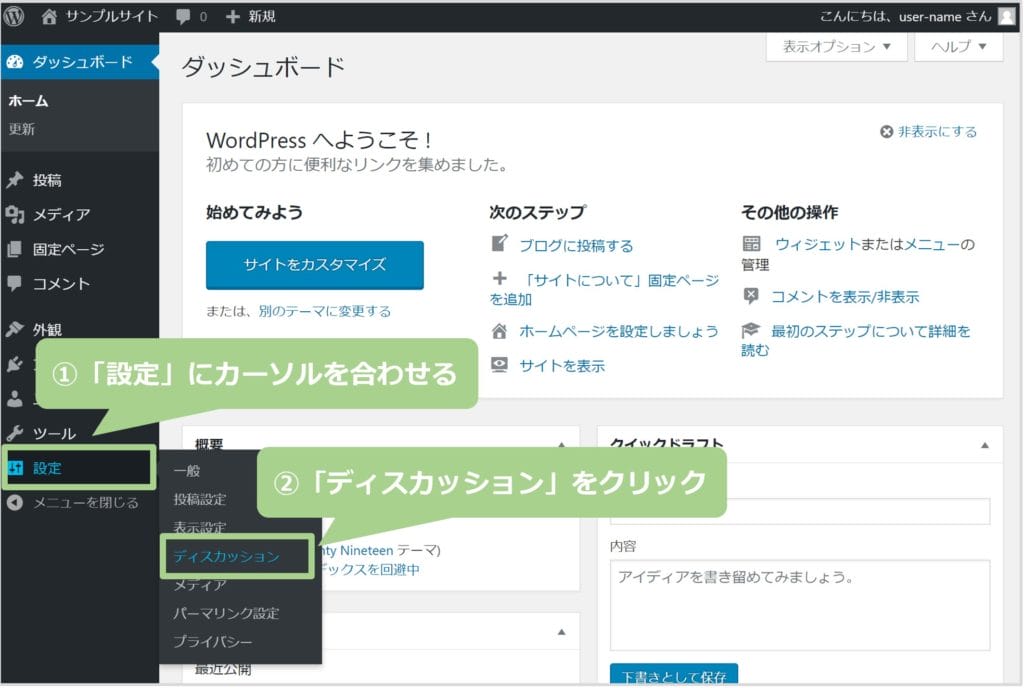Select パーマリンク設定 in the flyout menu
Viewport: 1024px width, 688px height.
226,613
